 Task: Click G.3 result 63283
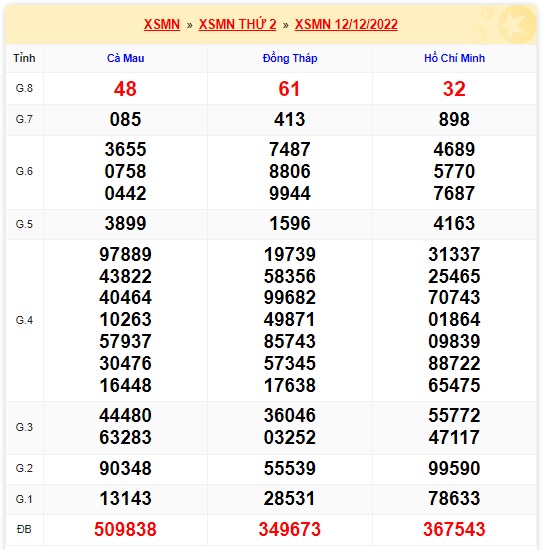click(x=125, y=437)
